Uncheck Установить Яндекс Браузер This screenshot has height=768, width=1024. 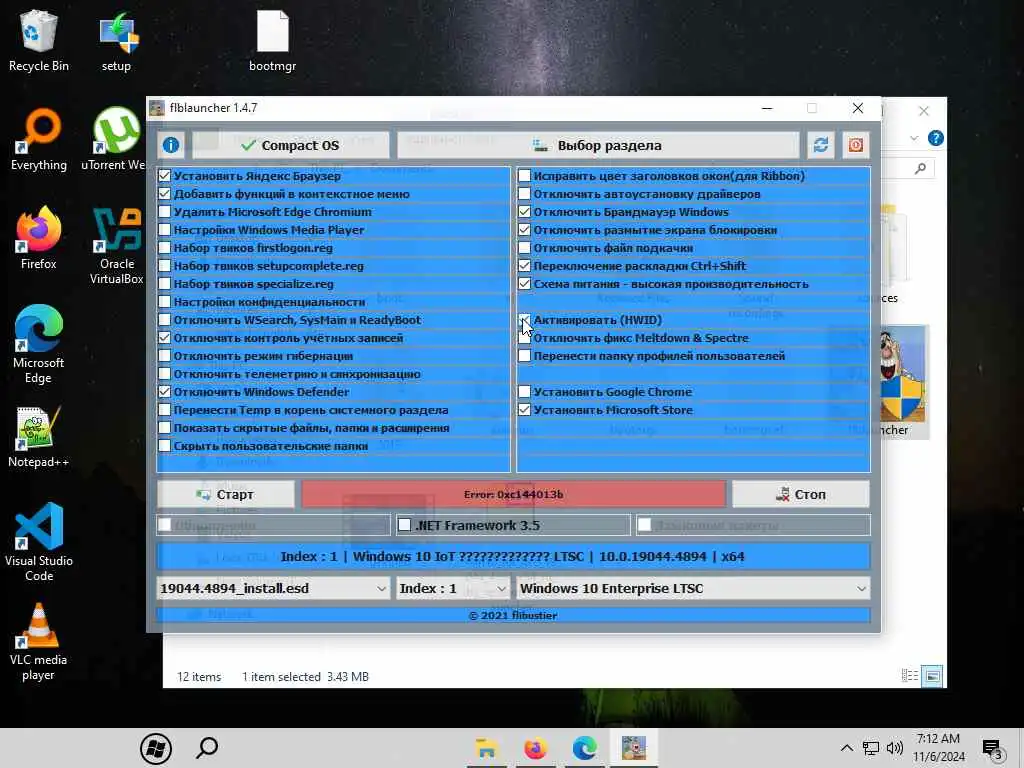[x=165, y=176]
